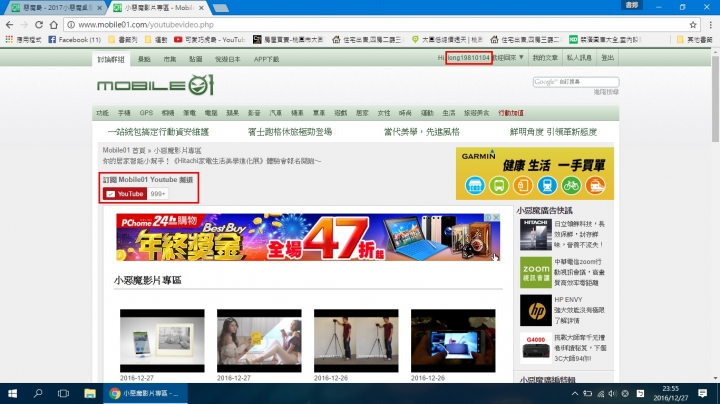Click the Garmin train icon in ad

pos(547,186)
